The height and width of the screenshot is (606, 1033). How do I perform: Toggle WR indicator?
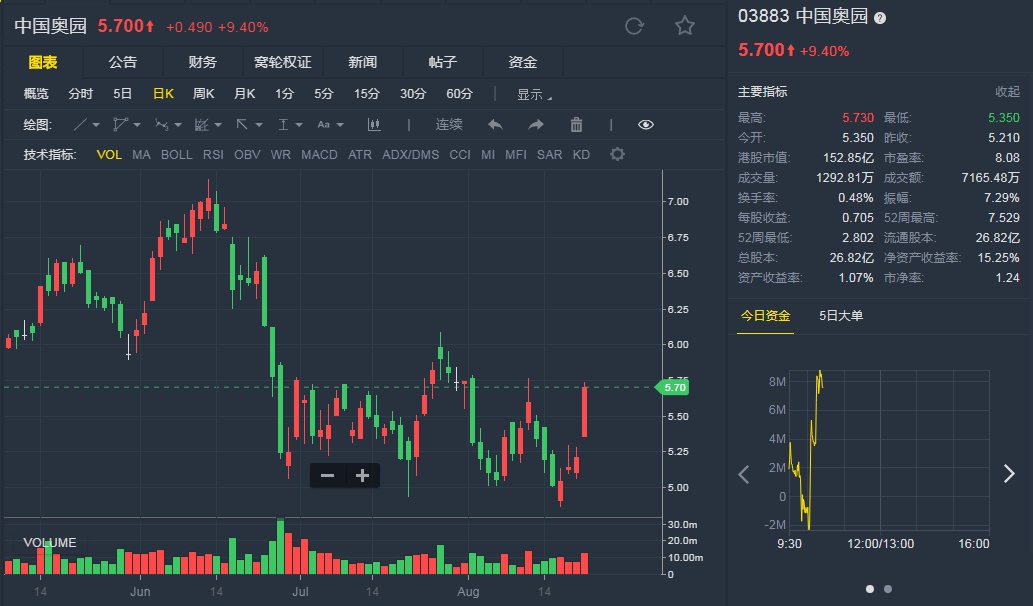click(280, 155)
